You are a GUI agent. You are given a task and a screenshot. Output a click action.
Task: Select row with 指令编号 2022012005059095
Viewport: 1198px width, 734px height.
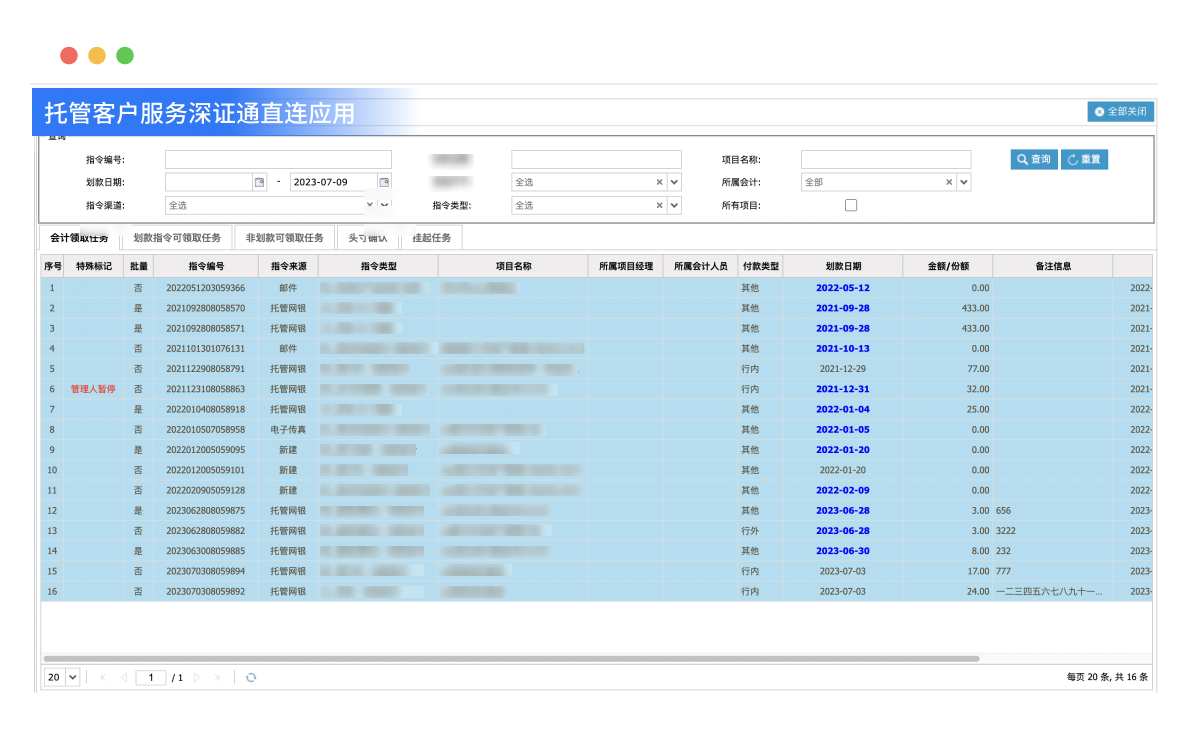(x=596, y=451)
